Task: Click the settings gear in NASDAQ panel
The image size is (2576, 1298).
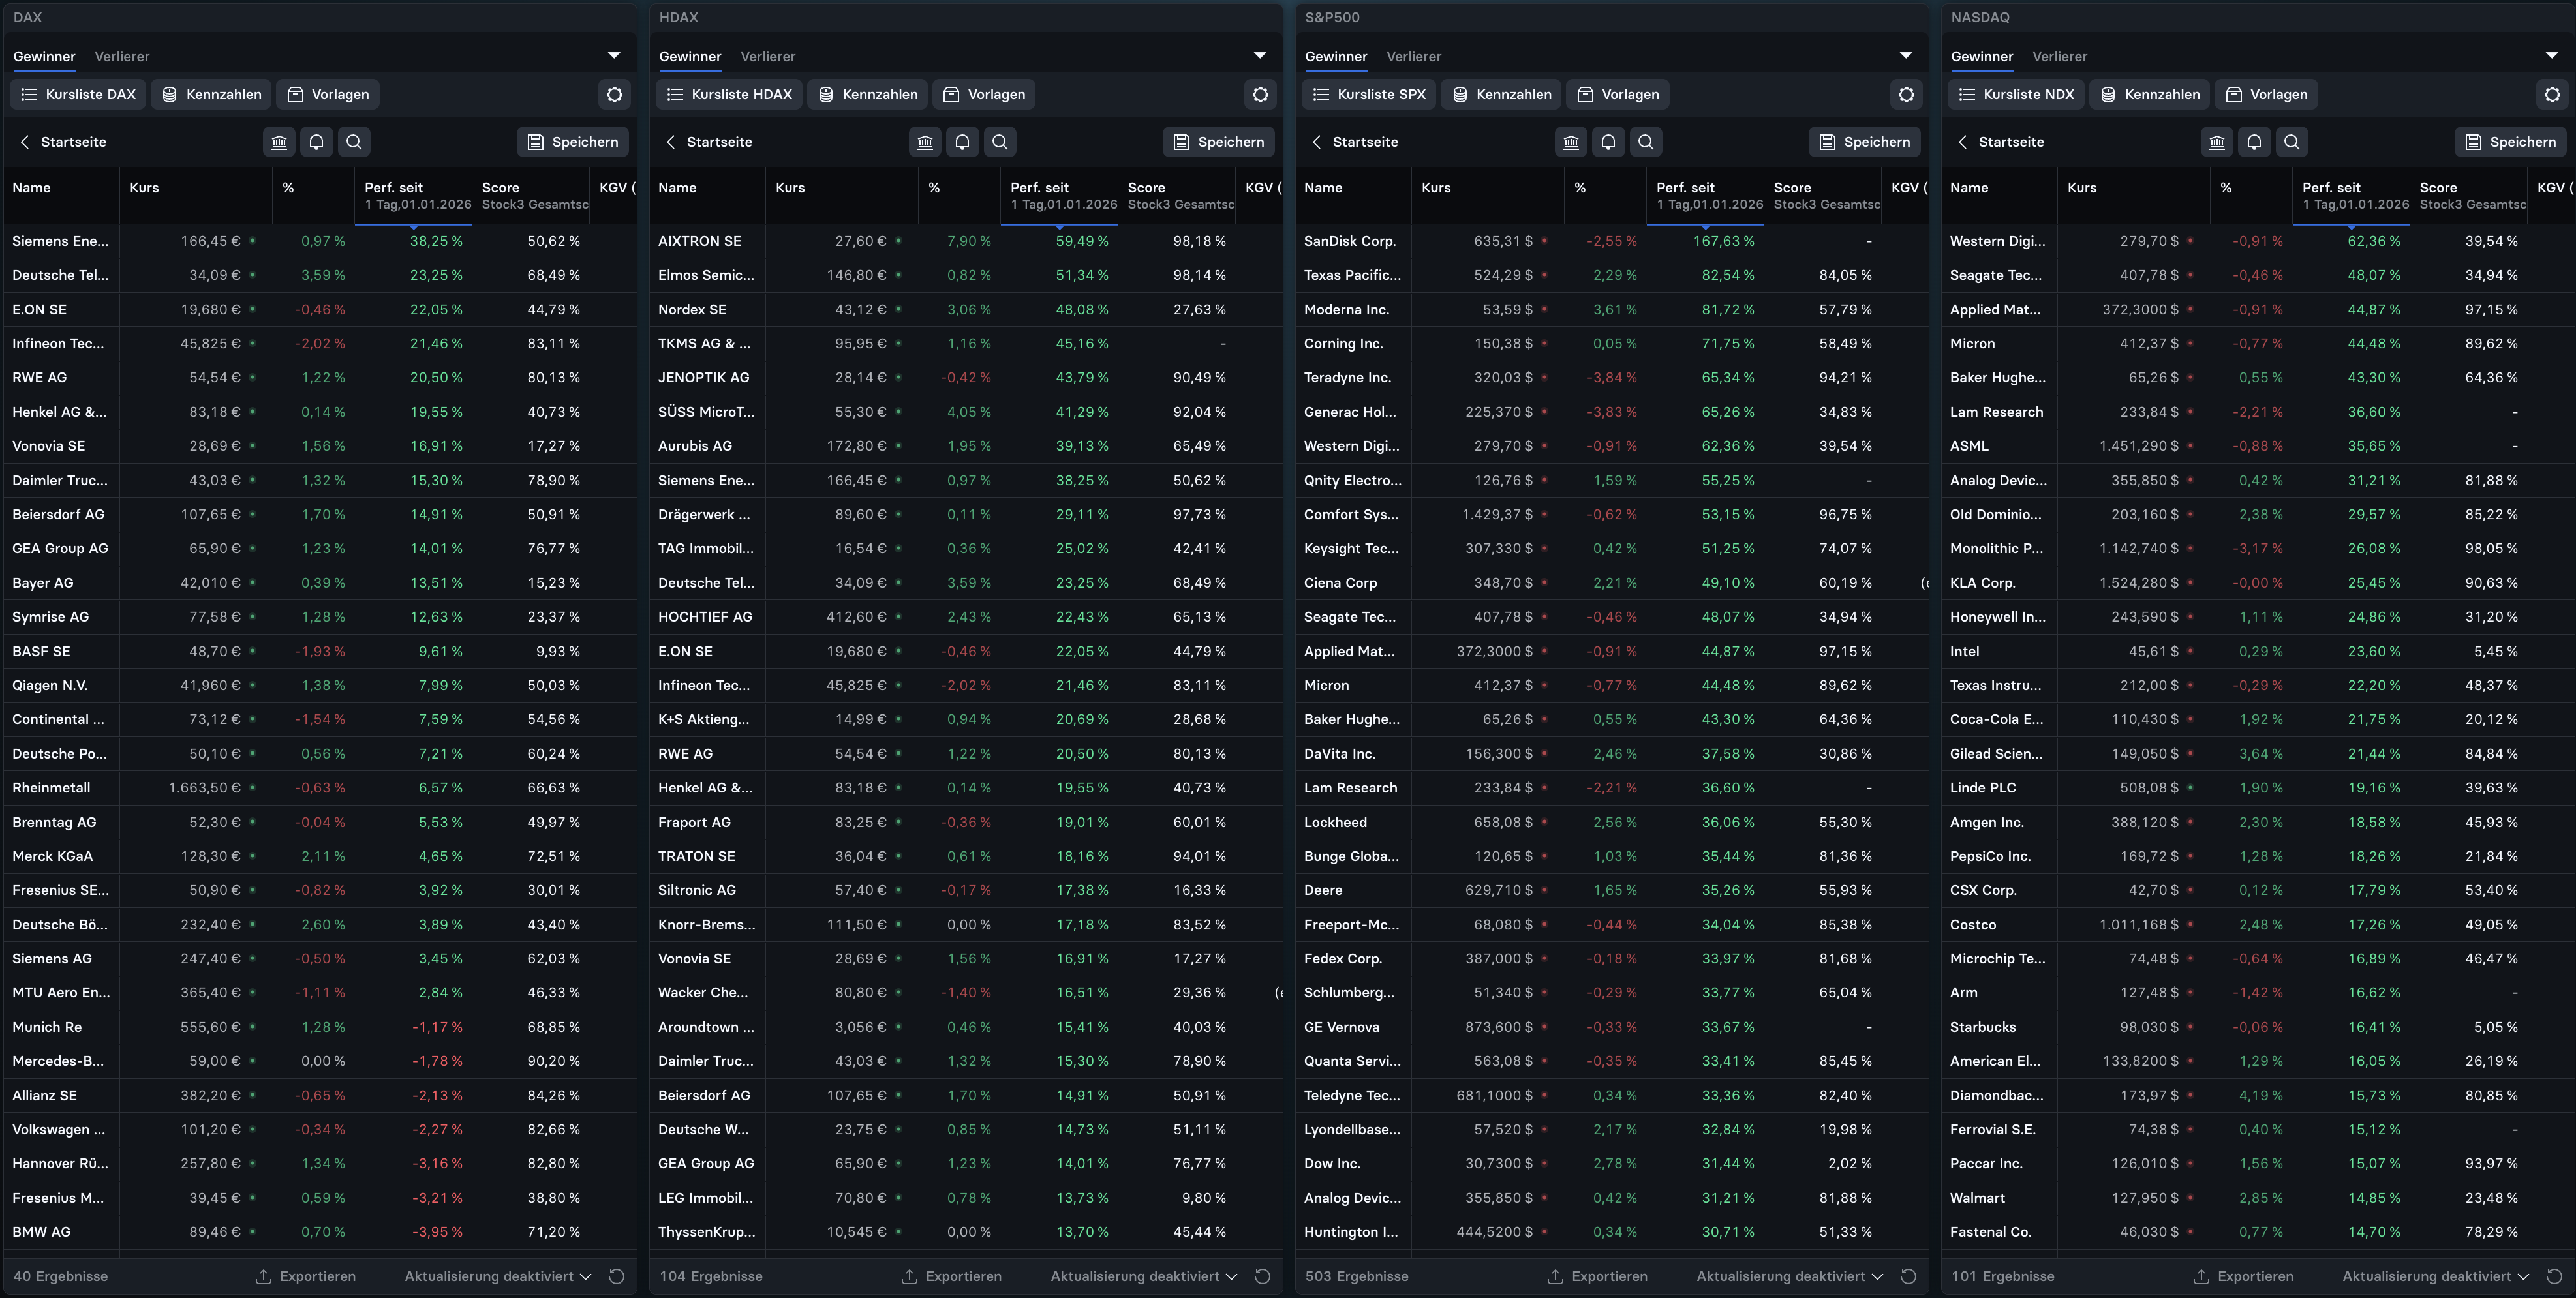Action: [x=2552, y=94]
